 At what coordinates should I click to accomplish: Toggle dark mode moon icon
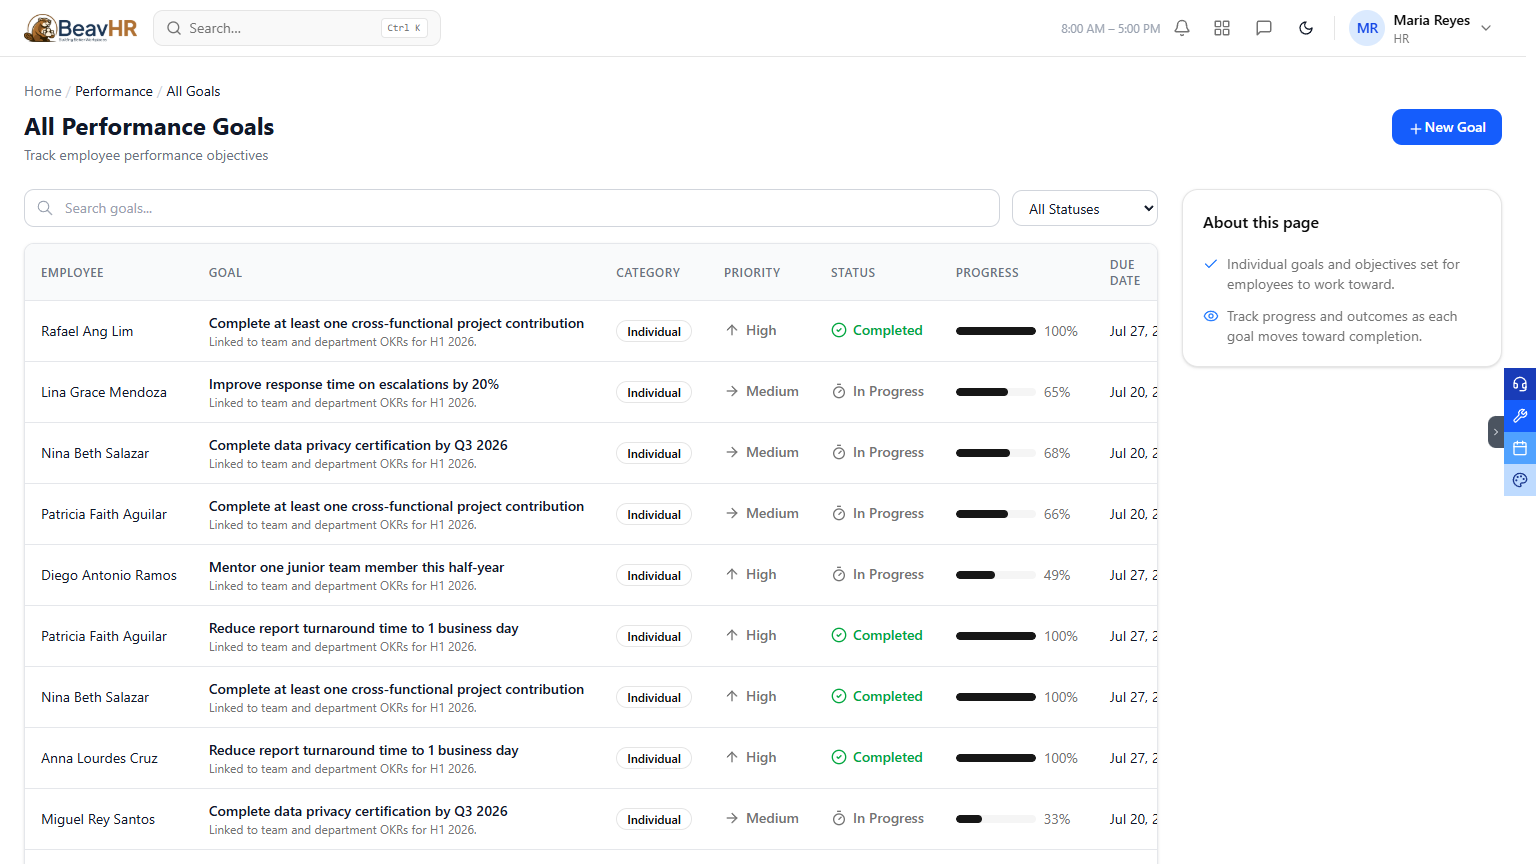1306,28
